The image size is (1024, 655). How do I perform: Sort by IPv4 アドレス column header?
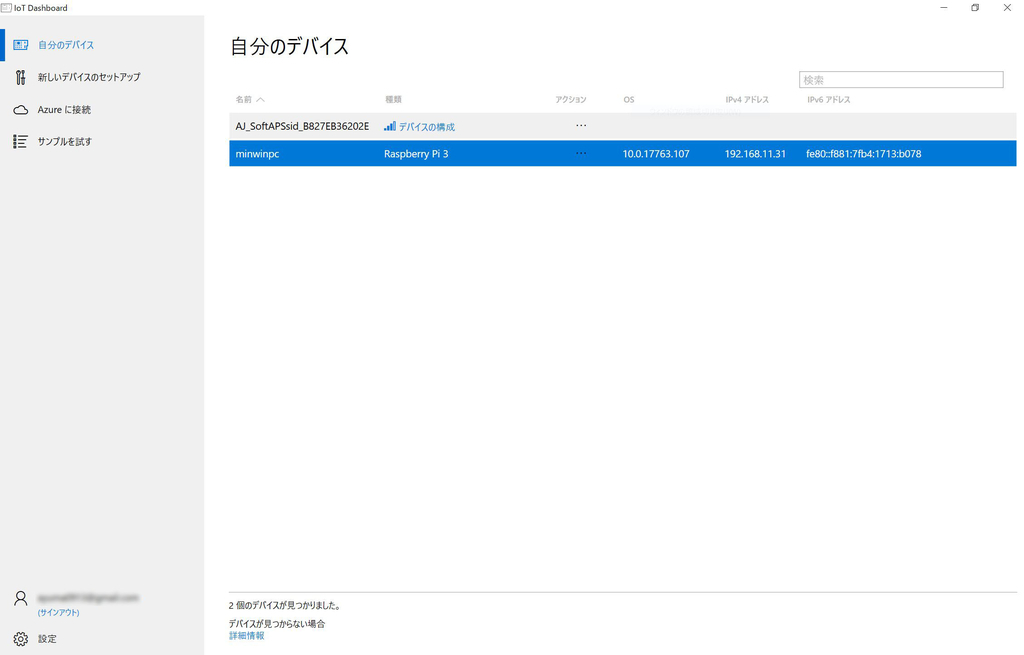[746, 99]
